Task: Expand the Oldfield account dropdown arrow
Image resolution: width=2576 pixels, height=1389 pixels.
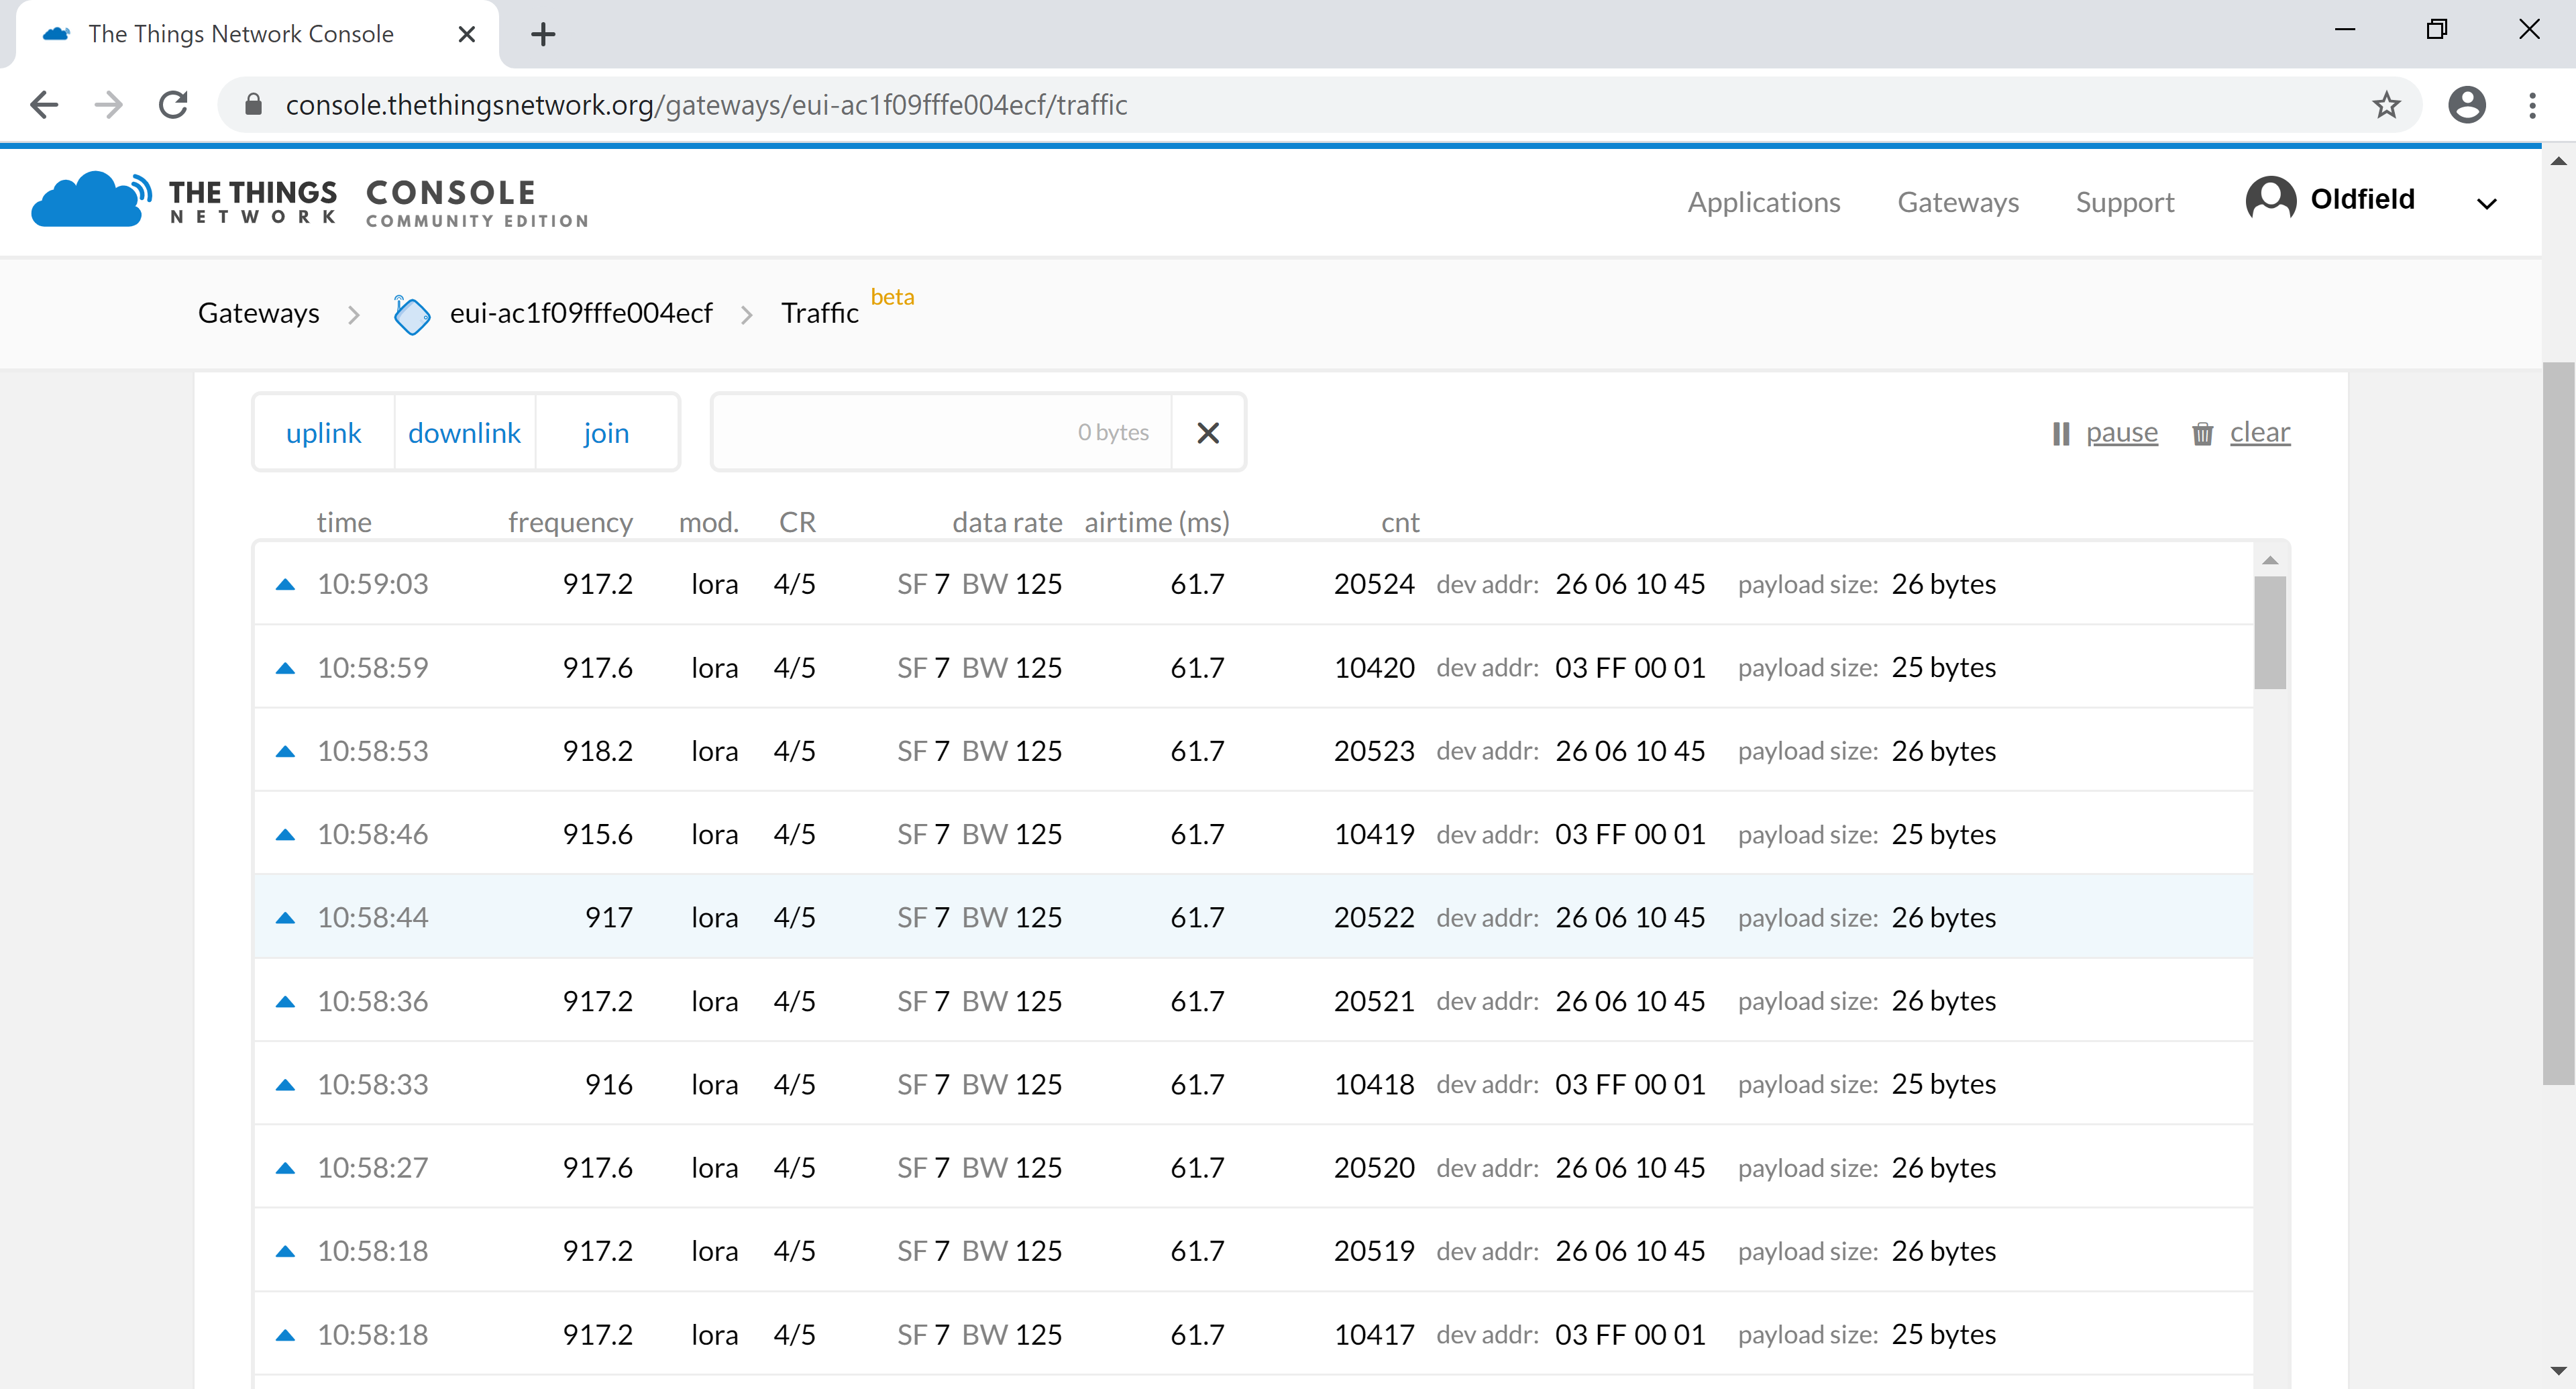Action: [2486, 203]
